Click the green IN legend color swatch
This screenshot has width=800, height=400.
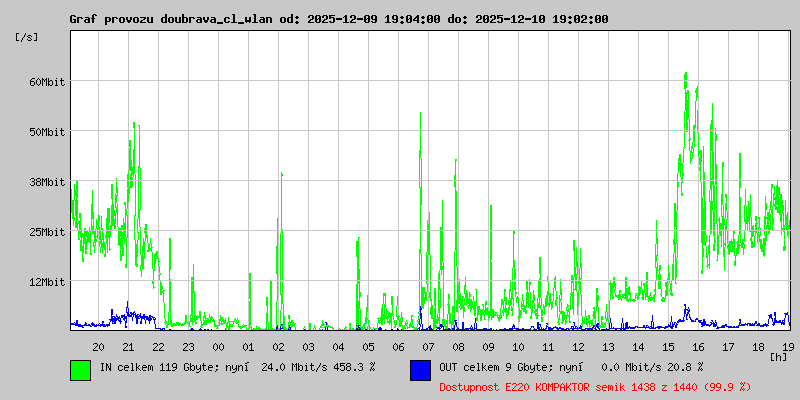(x=80, y=369)
